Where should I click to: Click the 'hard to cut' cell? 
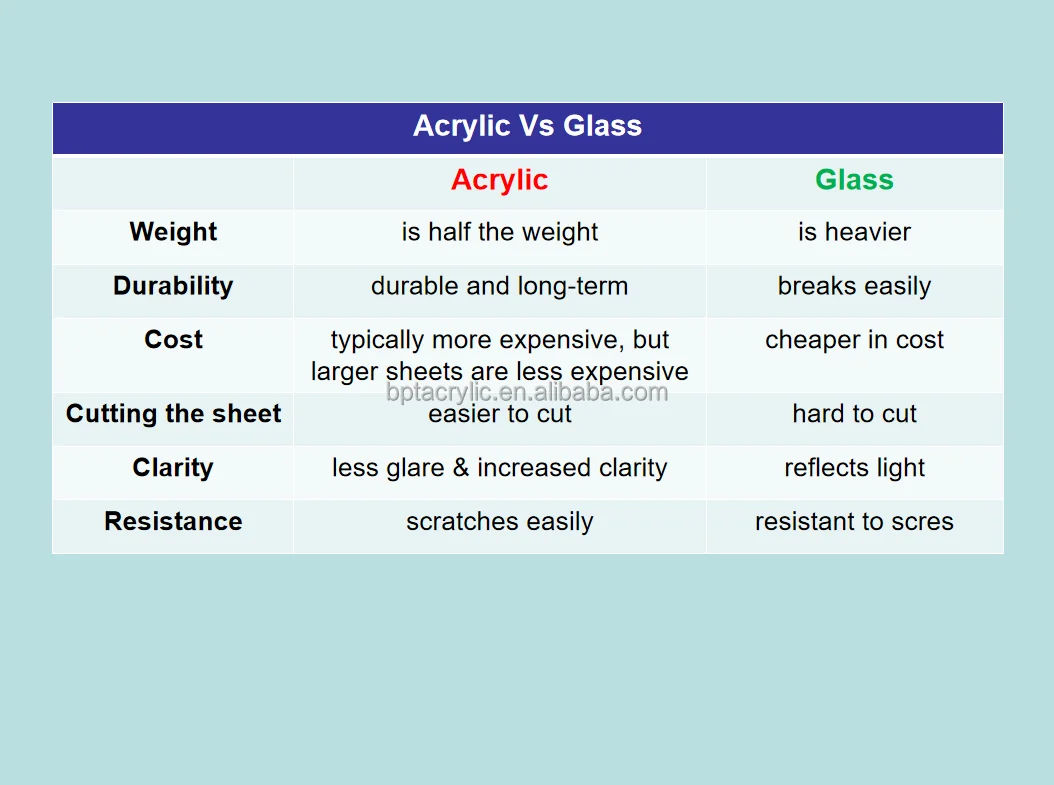point(854,414)
